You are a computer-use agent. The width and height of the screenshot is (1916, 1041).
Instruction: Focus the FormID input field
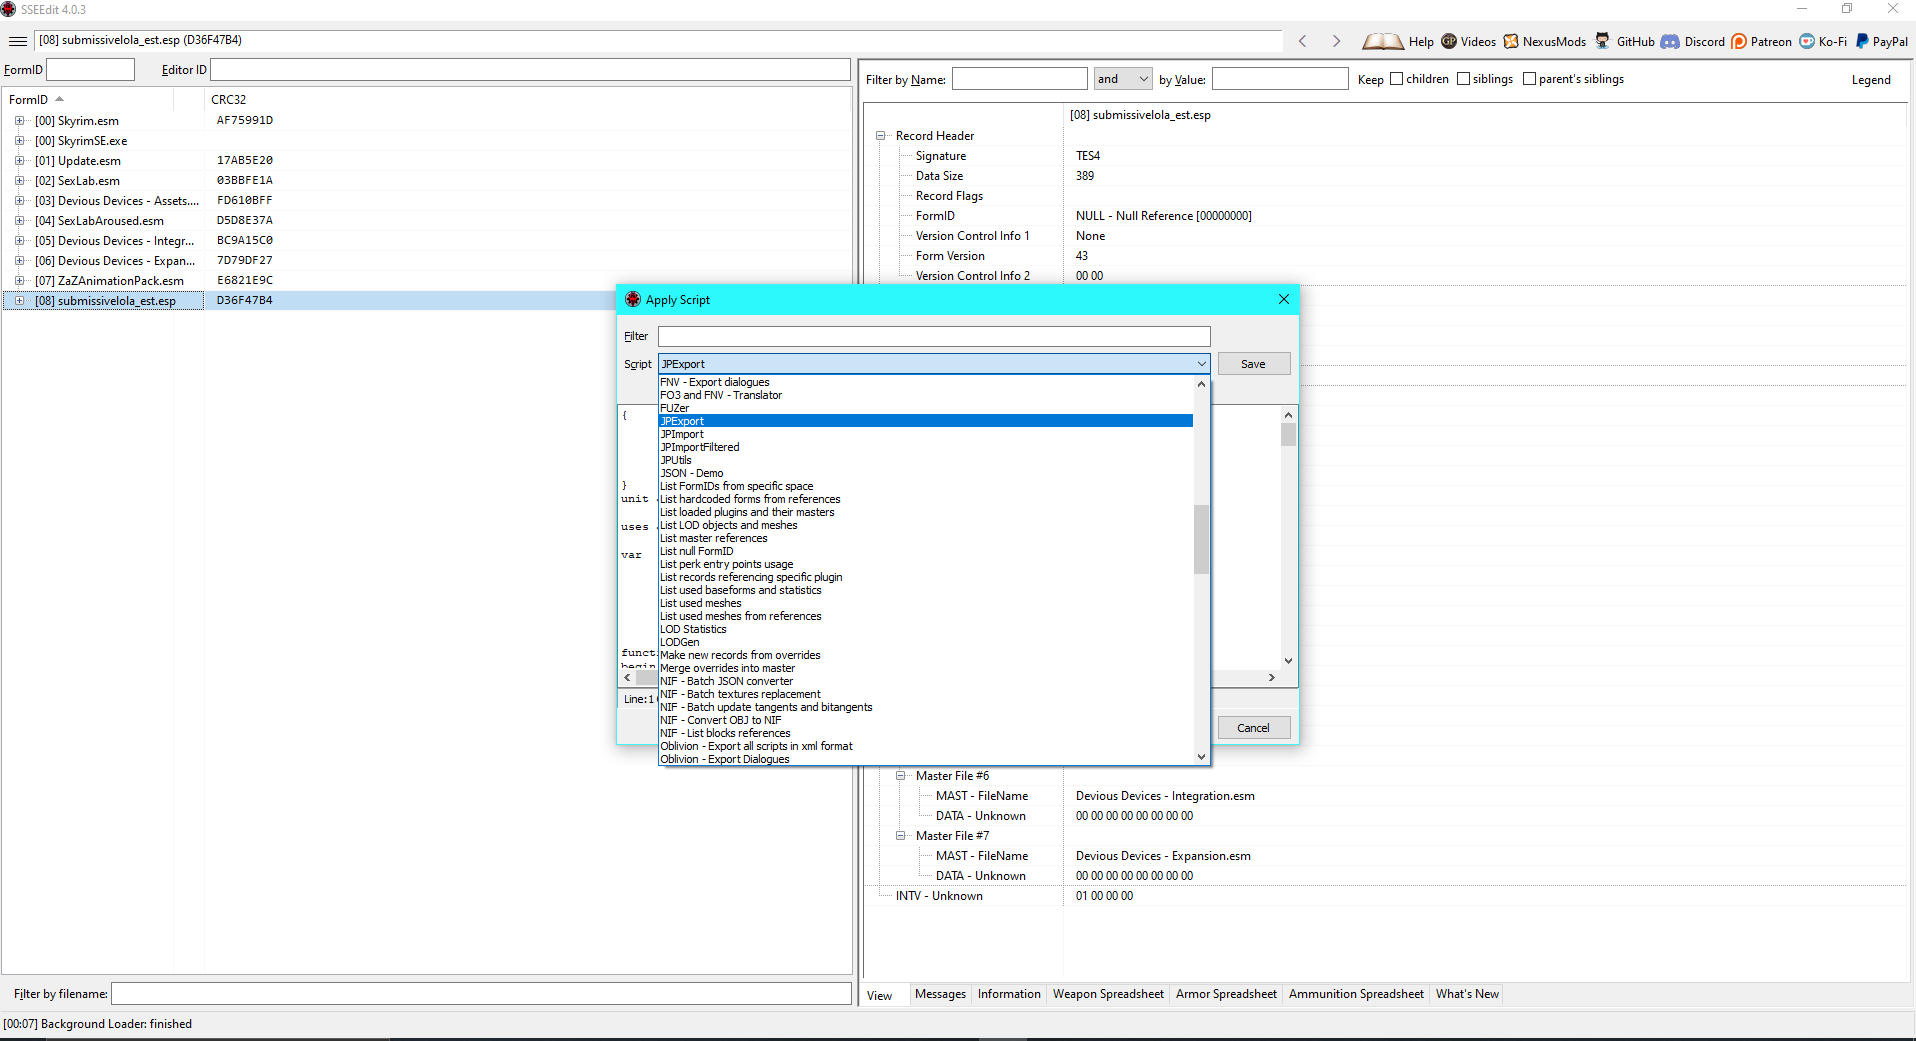(90, 70)
